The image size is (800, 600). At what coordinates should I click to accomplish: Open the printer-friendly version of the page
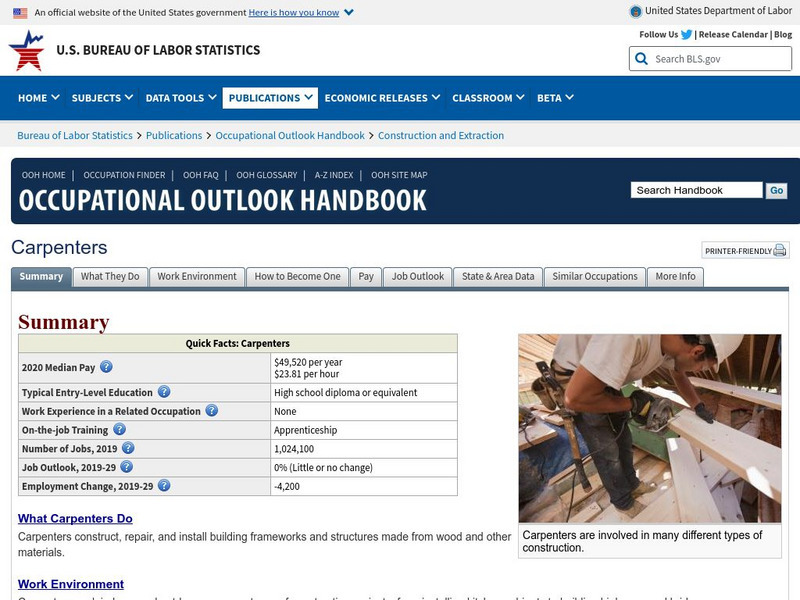coord(743,250)
